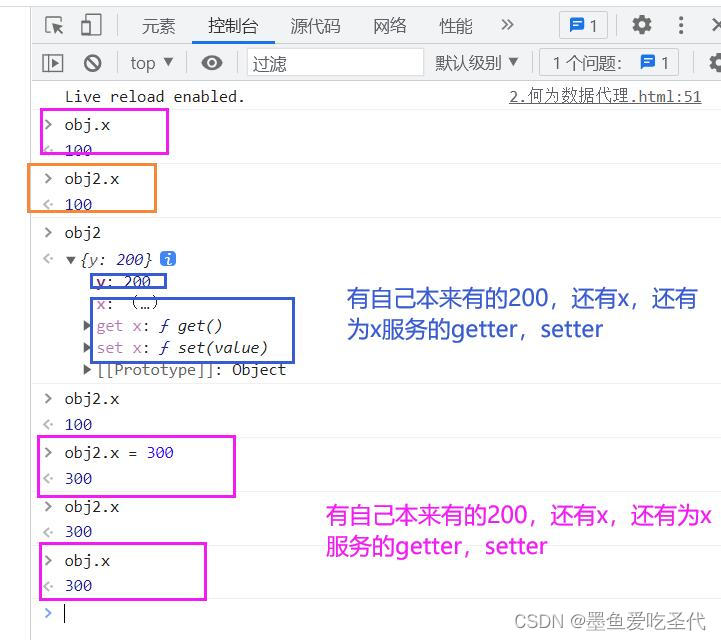Expand the set x: ƒ set(value) entry
Screen dimensions: 721x640
pos(87,347)
